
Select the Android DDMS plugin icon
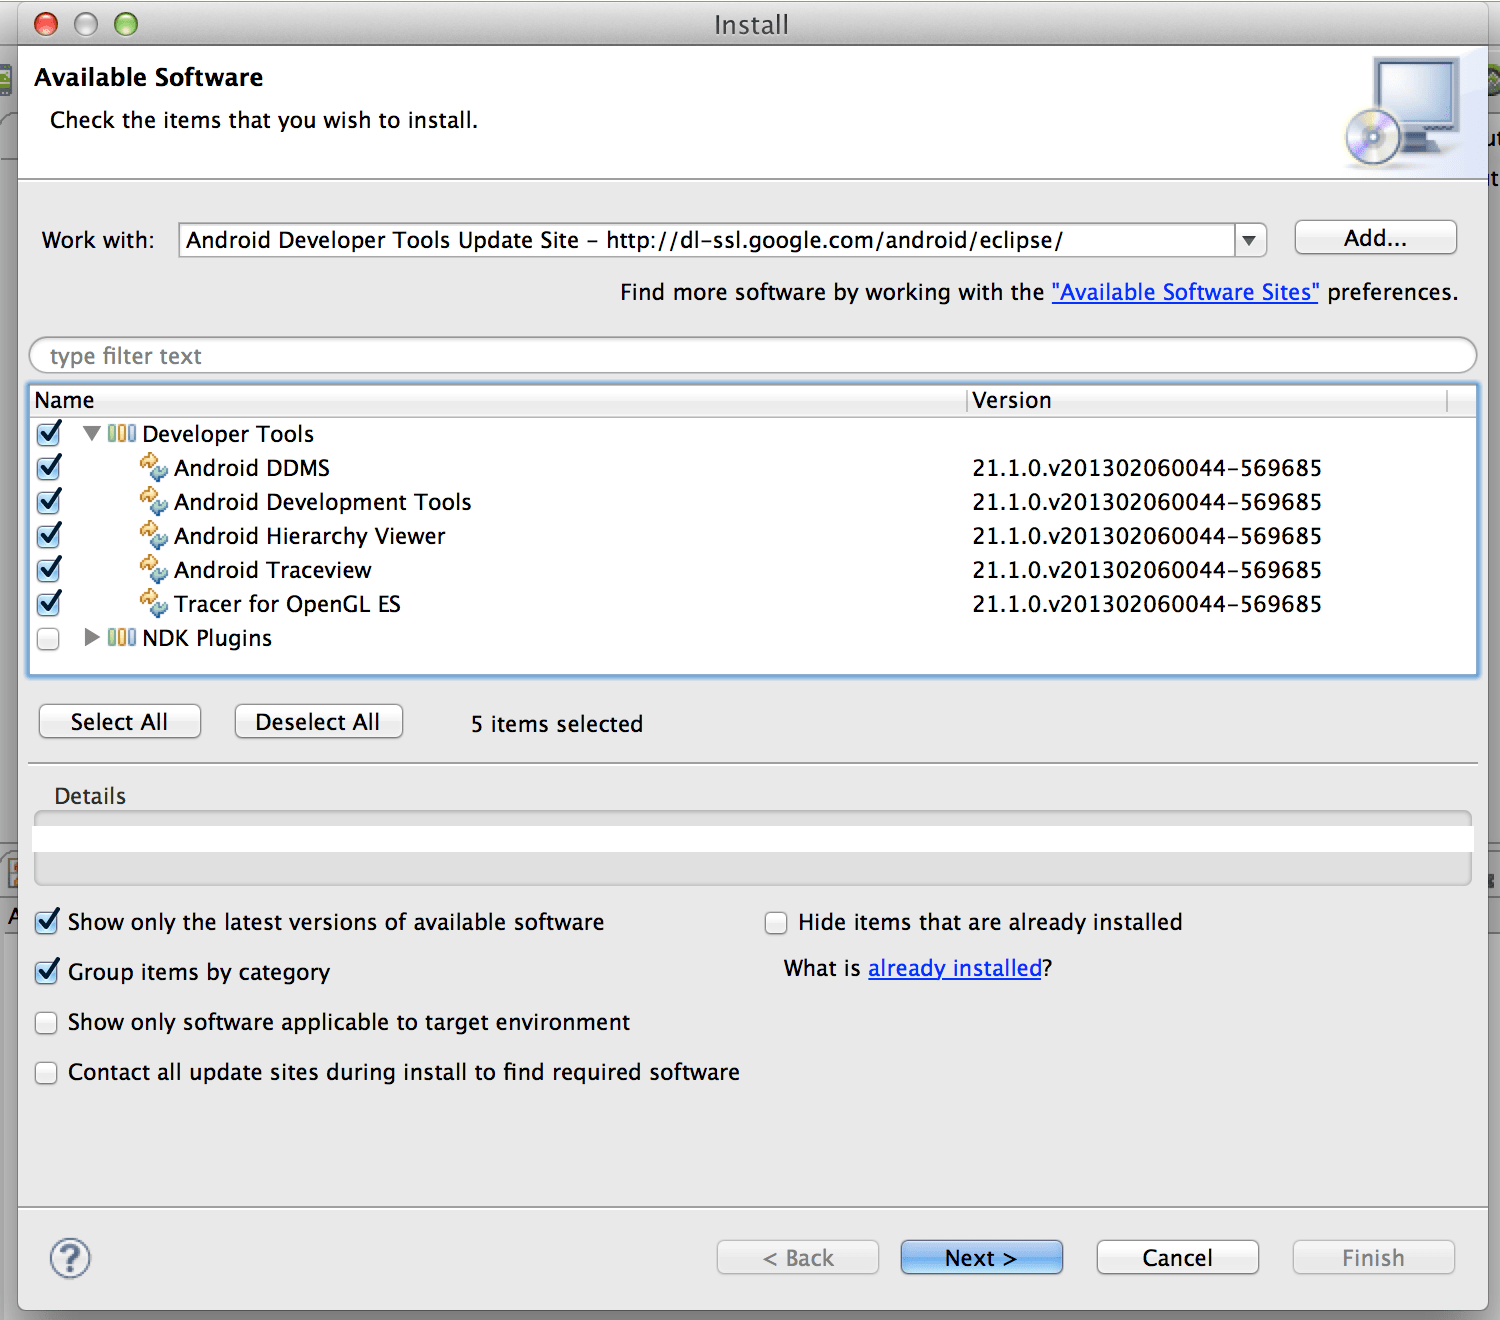click(154, 467)
